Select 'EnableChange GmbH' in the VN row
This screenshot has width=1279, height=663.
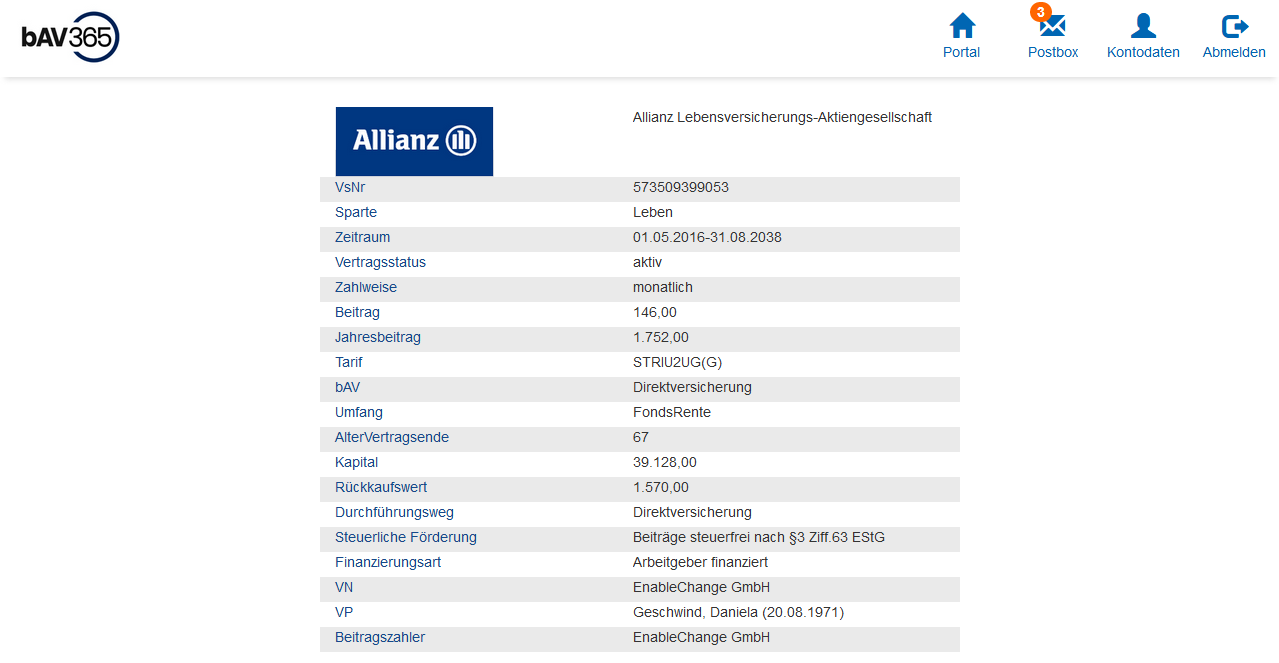[702, 588]
